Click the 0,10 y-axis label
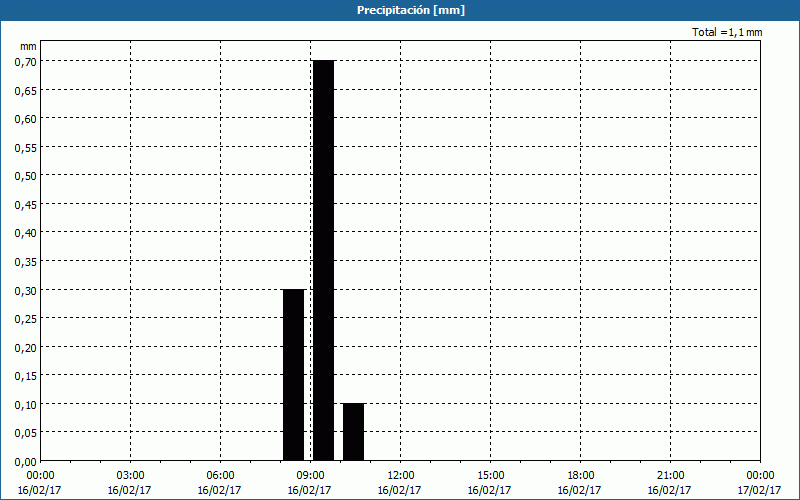The image size is (800, 500). [26, 405]
